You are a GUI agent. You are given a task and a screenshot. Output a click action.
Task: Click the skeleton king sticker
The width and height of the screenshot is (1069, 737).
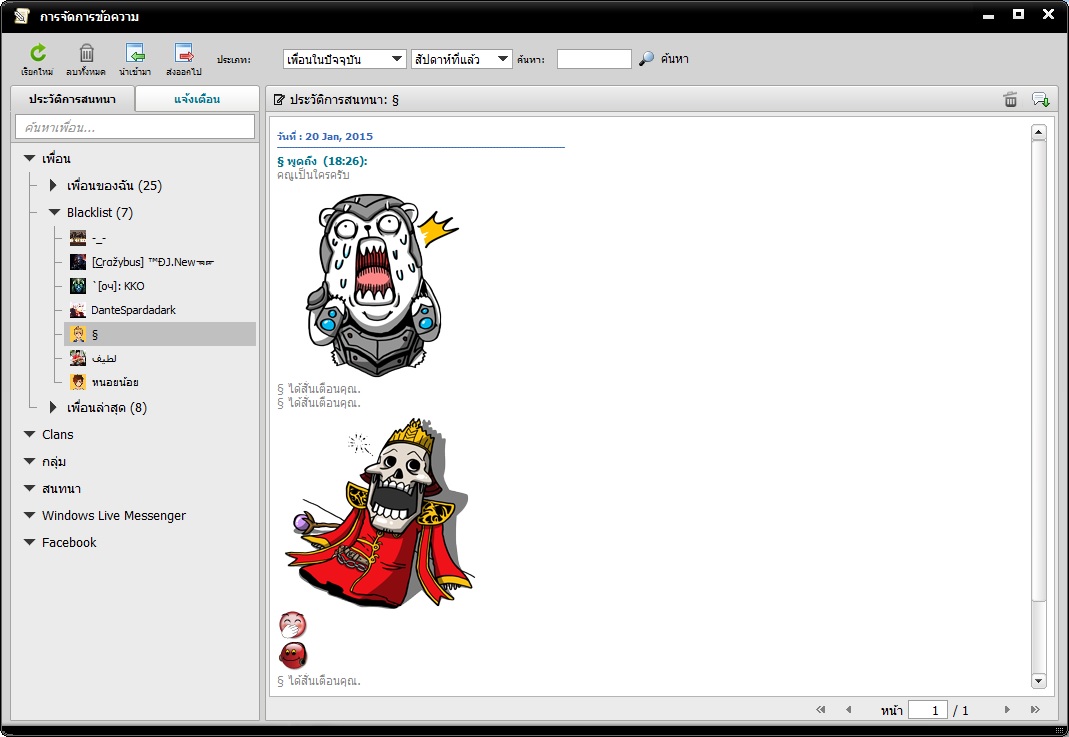(379, 513)
